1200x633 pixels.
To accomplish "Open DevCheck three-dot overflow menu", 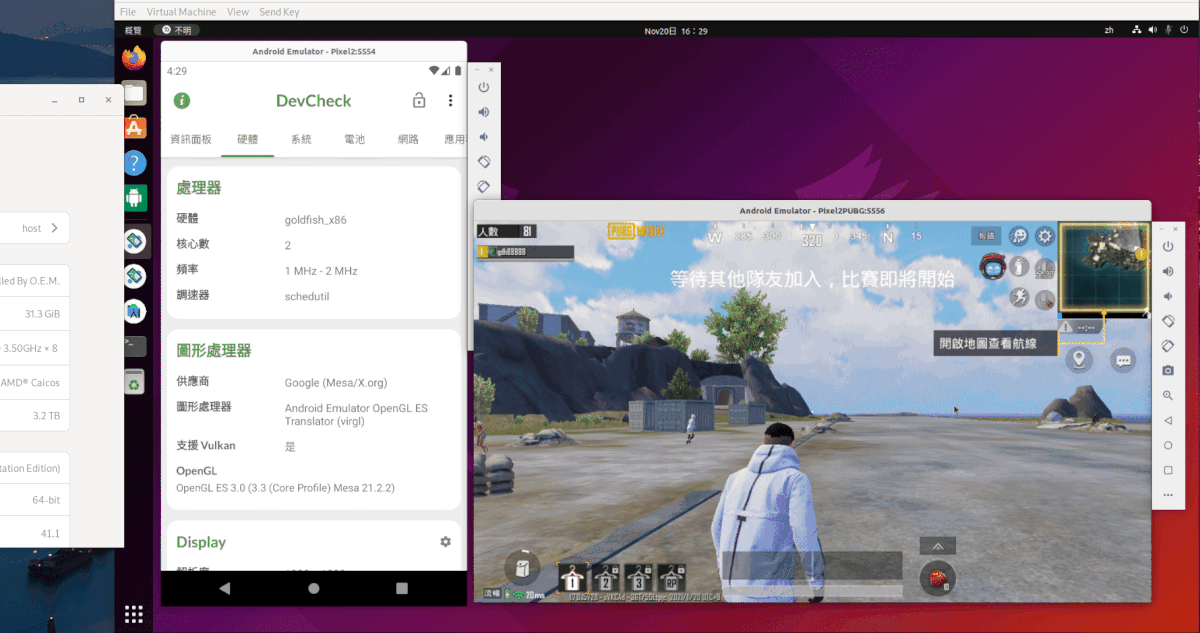I will pos(451,101).
